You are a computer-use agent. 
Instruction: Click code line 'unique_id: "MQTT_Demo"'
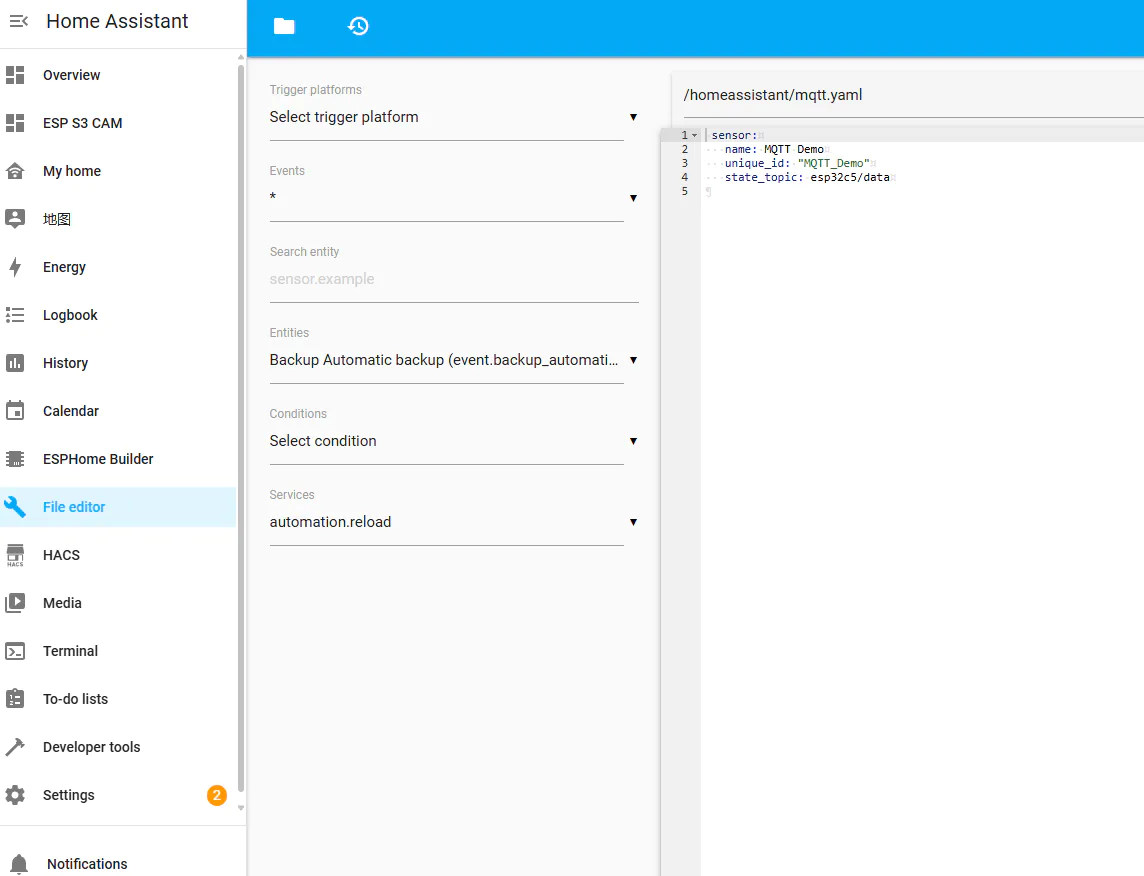coord(797,163)
